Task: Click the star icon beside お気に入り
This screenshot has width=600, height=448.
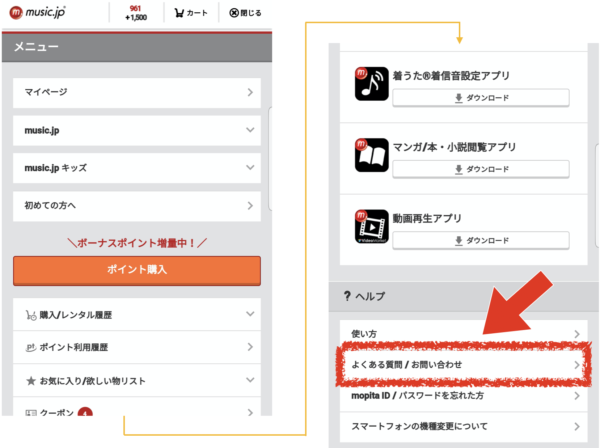Action: (x=31, y=381)
